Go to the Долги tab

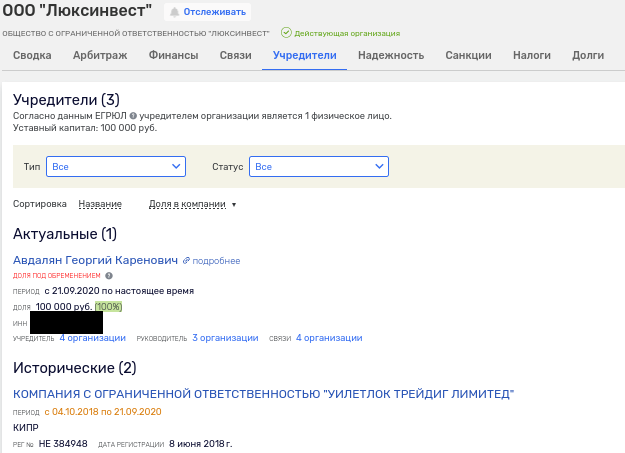[x=588, y=55]
